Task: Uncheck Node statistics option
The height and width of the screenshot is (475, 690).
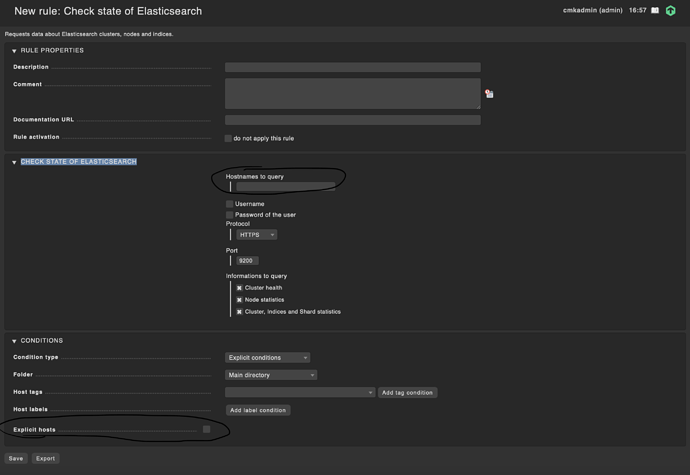Action: 239,300
